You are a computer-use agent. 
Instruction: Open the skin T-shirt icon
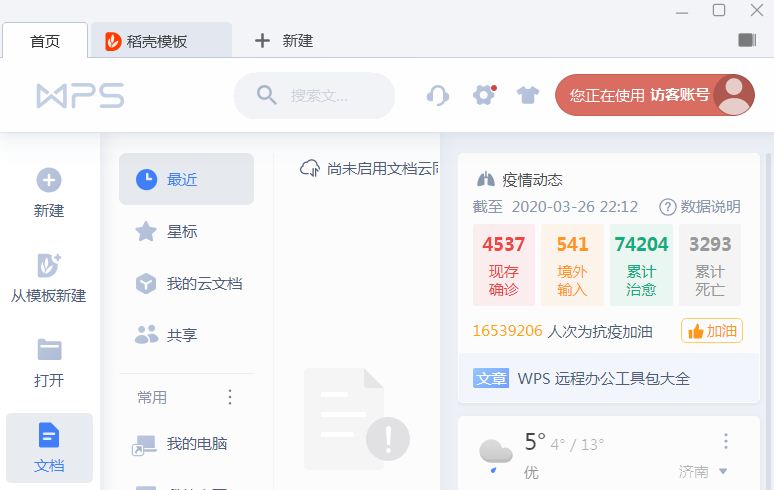[528, 95]
